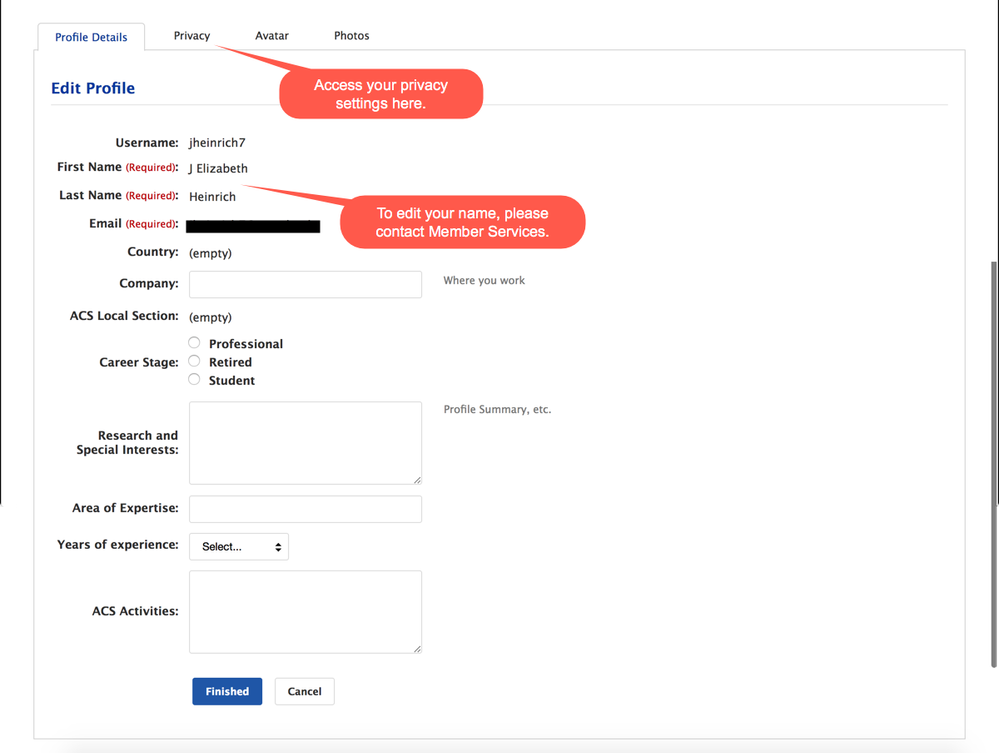Screen dimensions: 999x753
Task: Click the Cancel button
Action: click(x=304, y=691)
